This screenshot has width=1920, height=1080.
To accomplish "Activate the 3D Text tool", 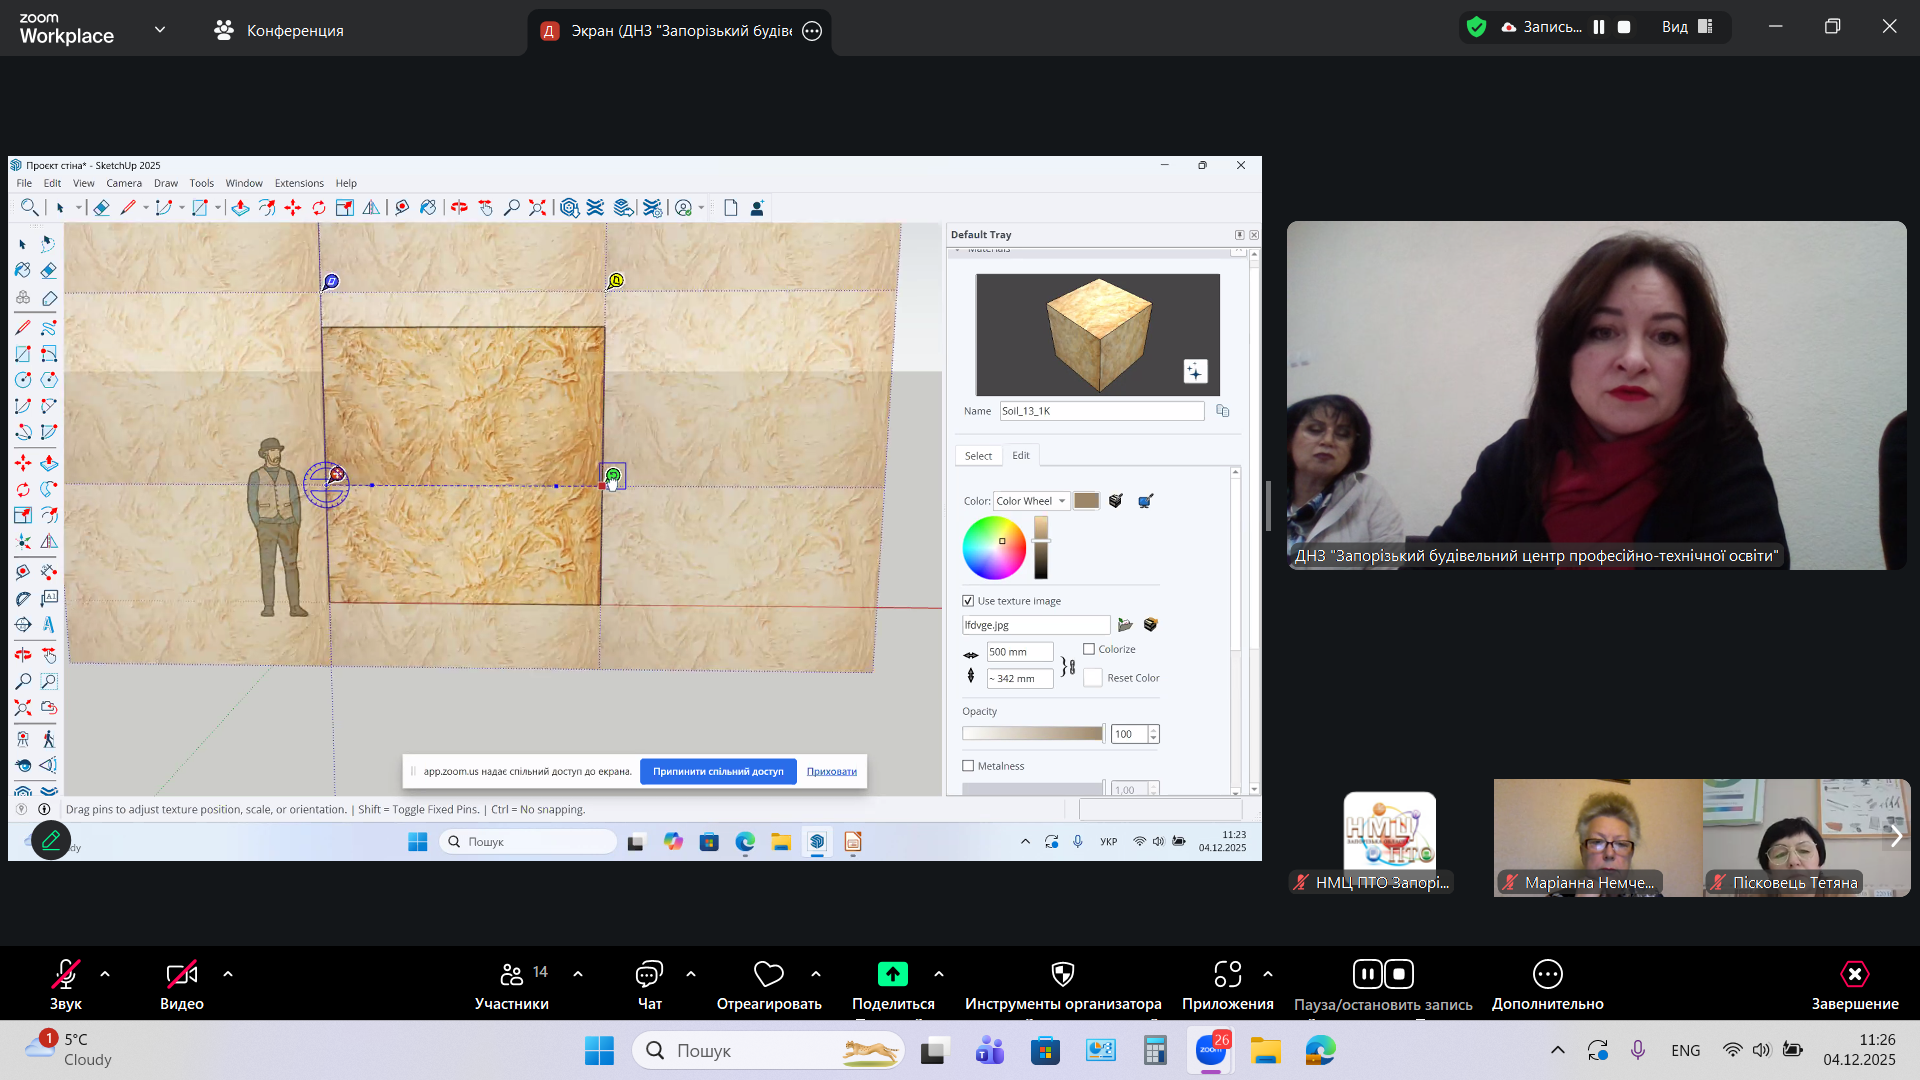I will tap(49, 625).
